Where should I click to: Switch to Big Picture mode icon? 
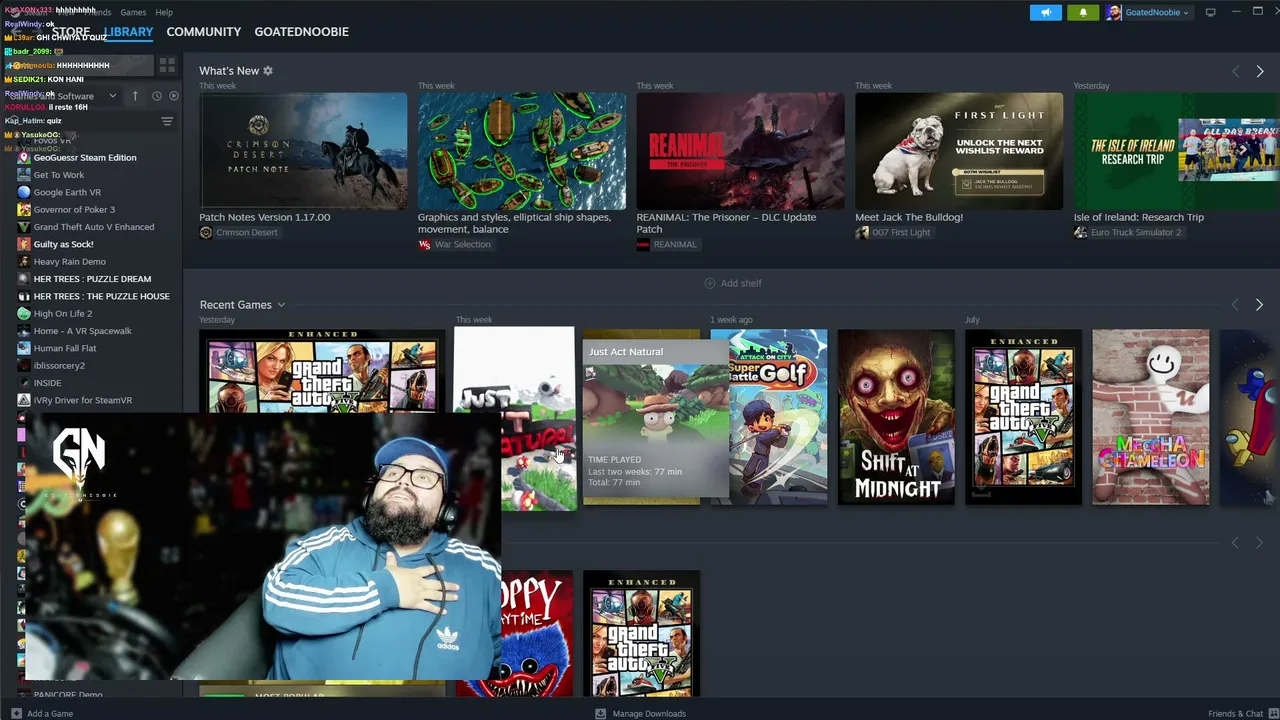coord(1210,12)
